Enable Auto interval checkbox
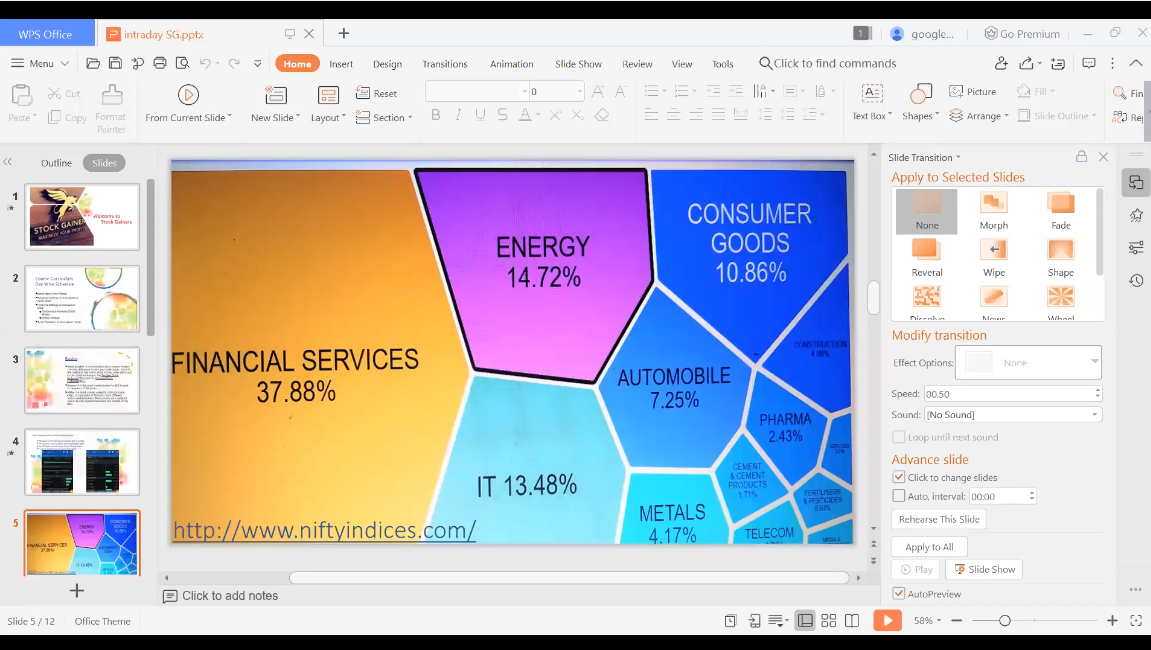The image size is (1151, 650). pos(899,496)
